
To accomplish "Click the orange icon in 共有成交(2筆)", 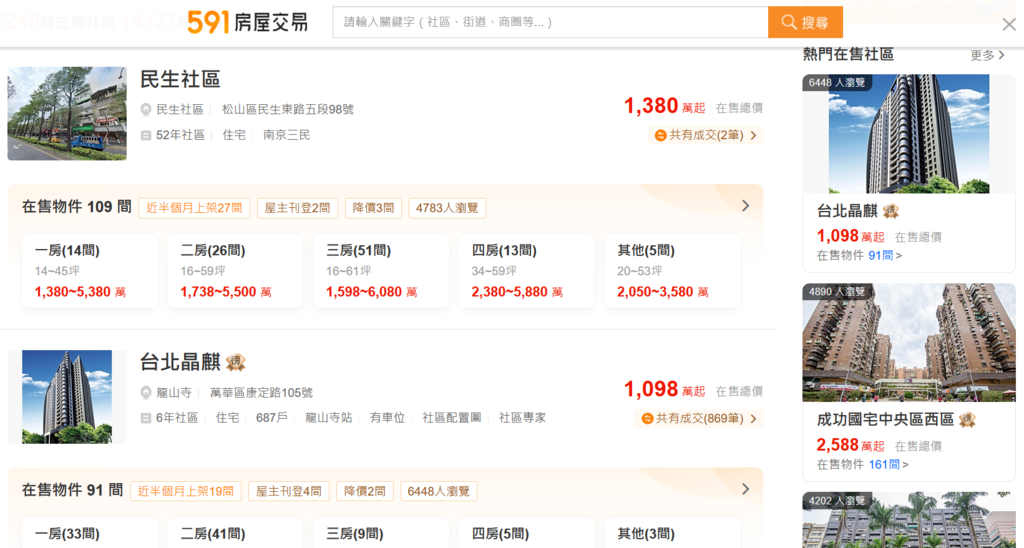I will click(x=660, y=136).
